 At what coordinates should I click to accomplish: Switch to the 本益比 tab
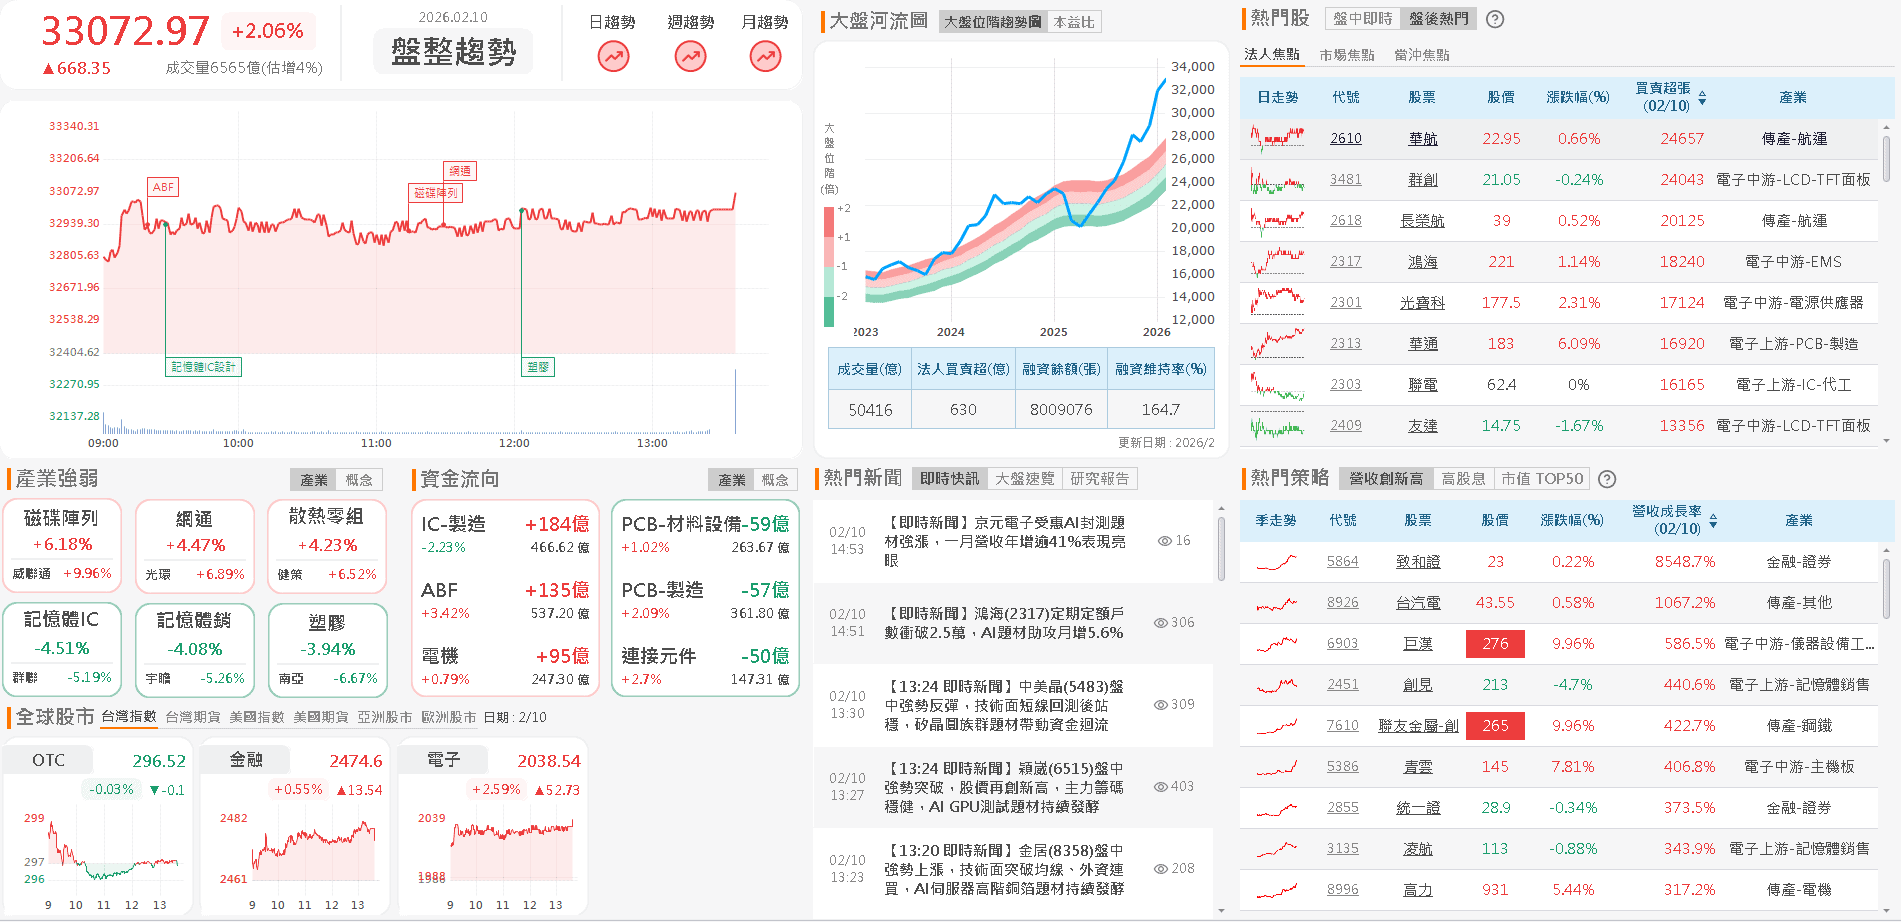1076,22
